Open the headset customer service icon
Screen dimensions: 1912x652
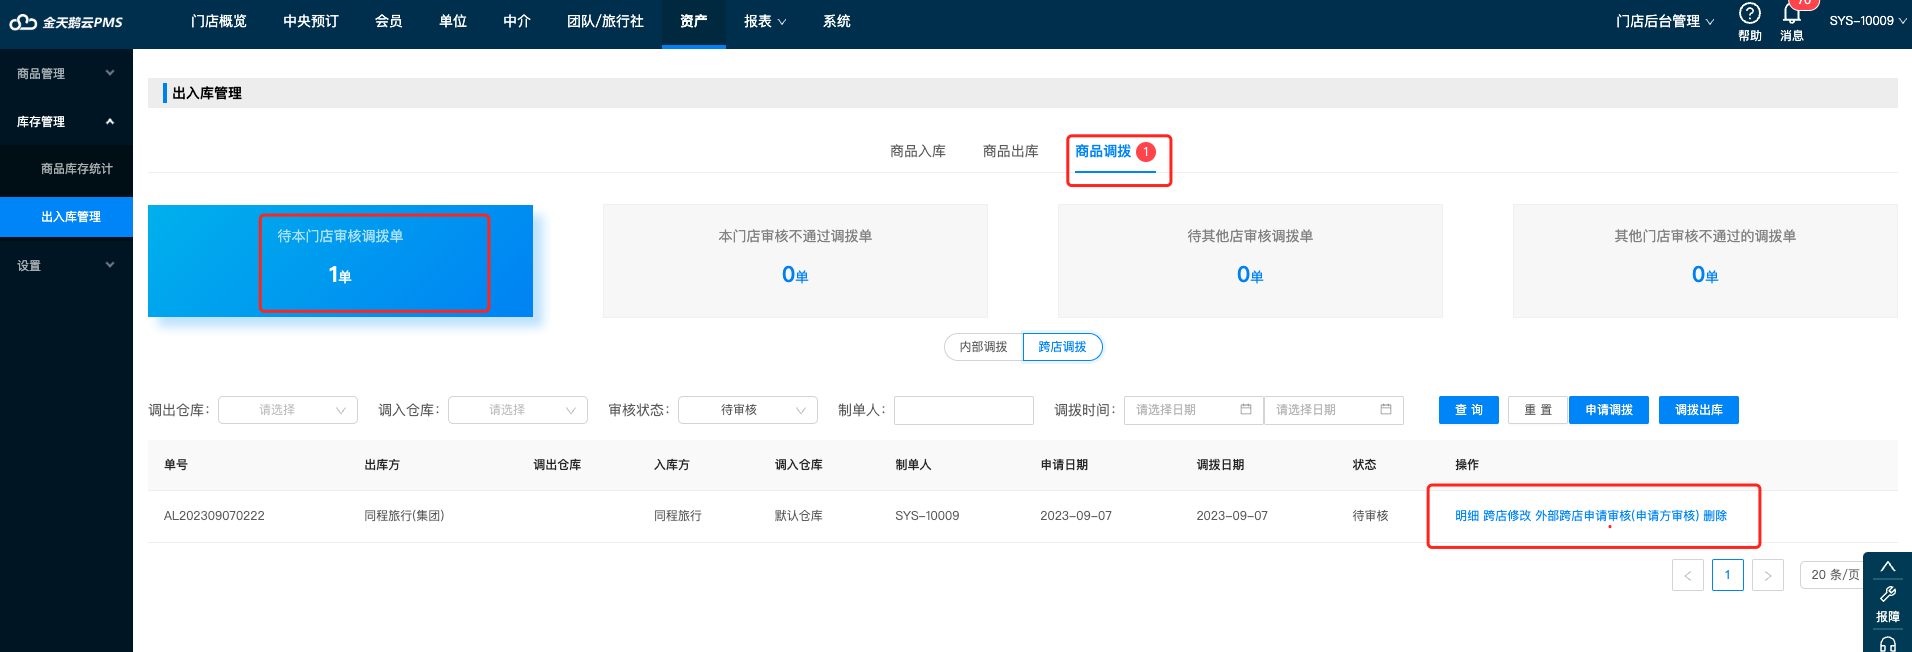[1887, 644]
